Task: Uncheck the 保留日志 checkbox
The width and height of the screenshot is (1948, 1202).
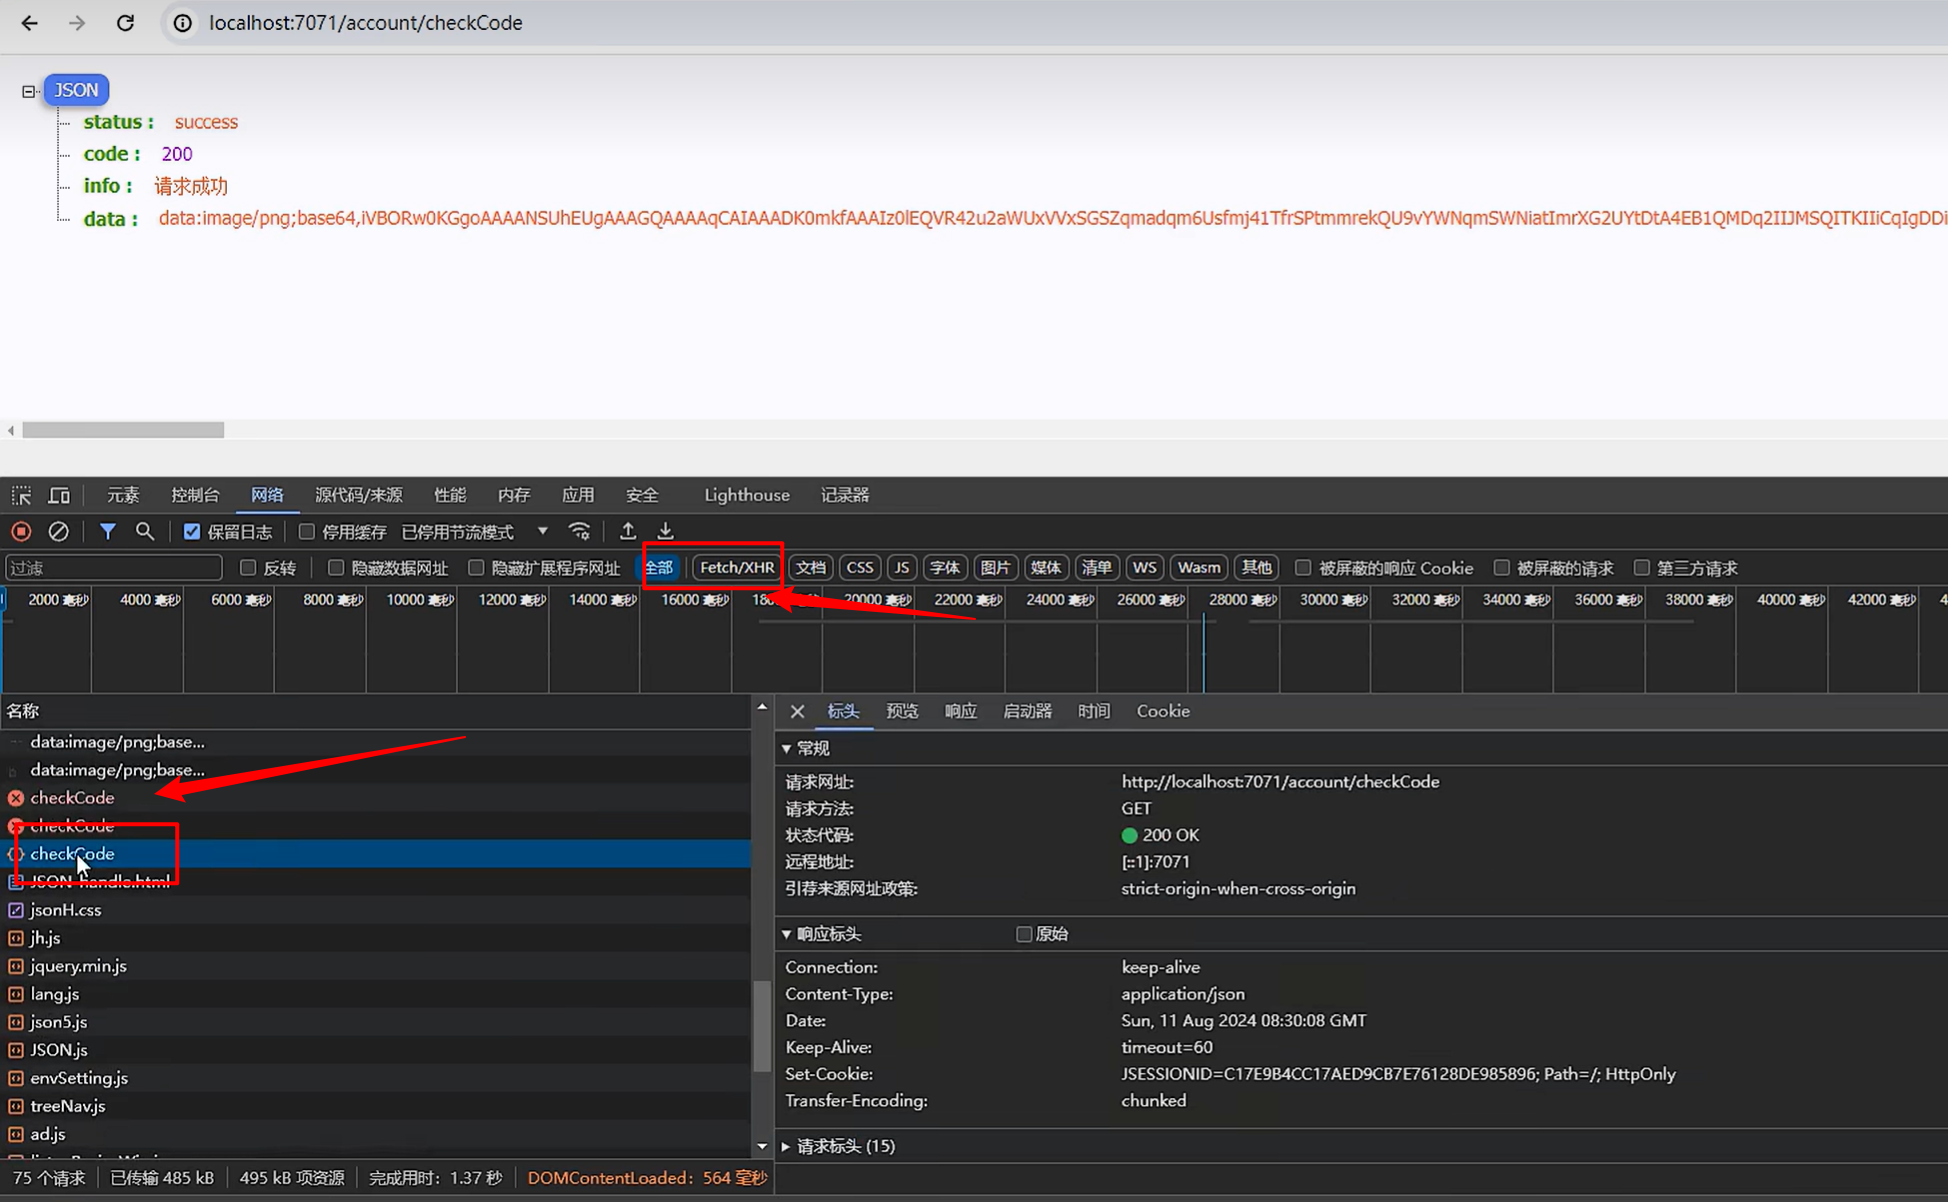Action: coord(192,532)
